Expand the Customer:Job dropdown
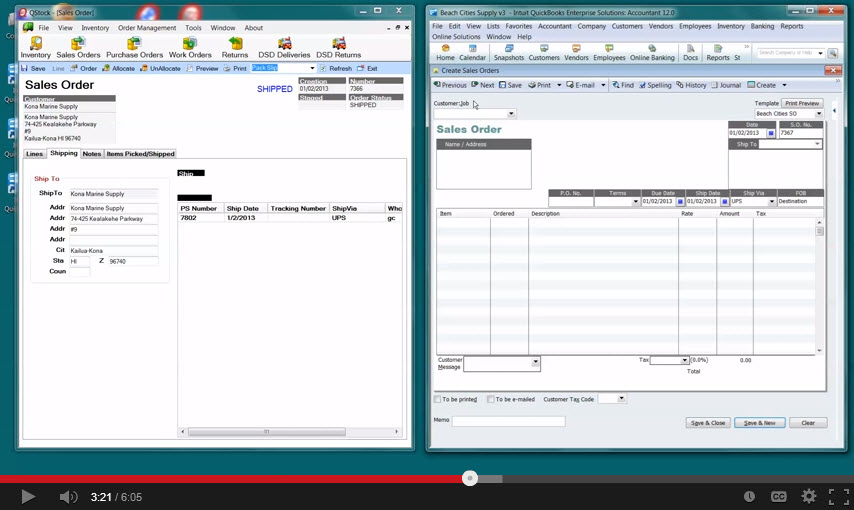This screenshot has height=510, width=854. point(511,113)
